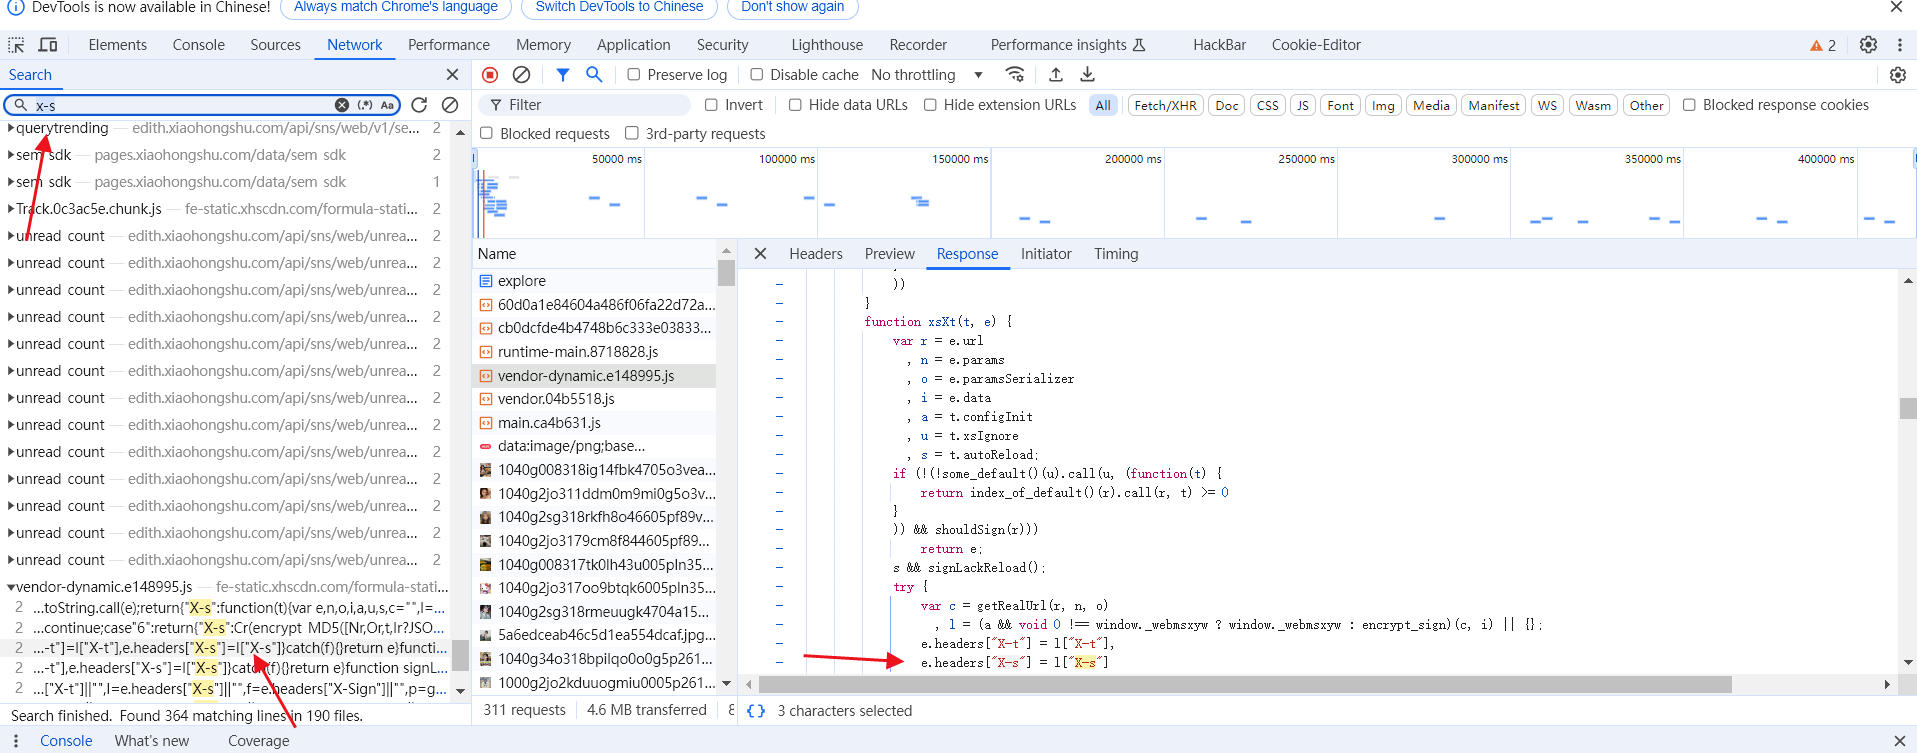This screenshot has height=753, width=1917.
Task: Open the inspect element picker
Action: pyautogui.click(x=16, y=45)
